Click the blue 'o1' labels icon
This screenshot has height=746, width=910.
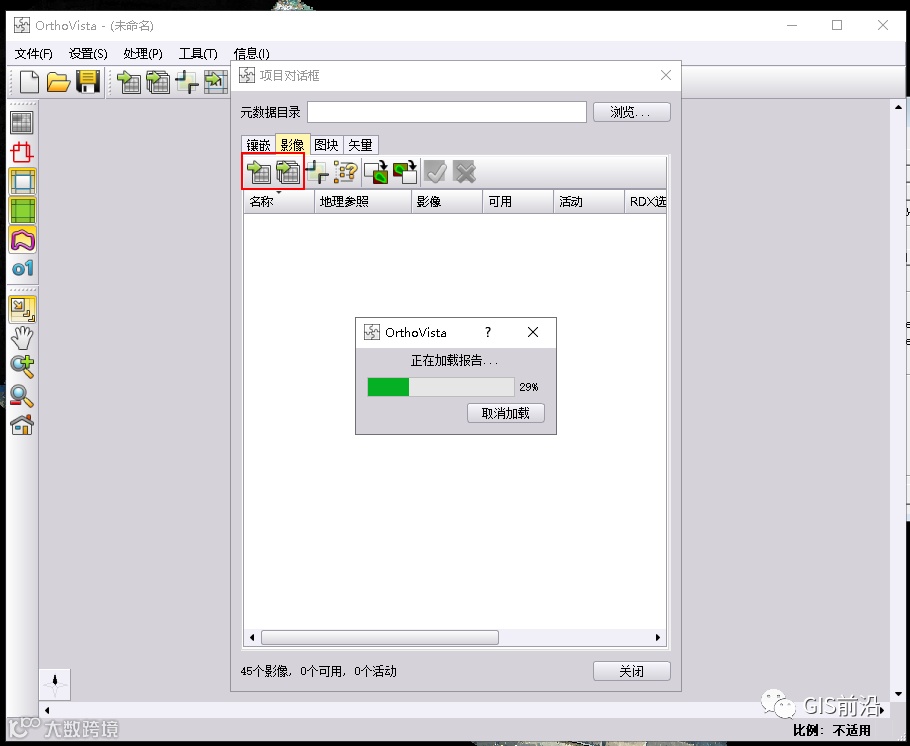(x=22, y=268)
